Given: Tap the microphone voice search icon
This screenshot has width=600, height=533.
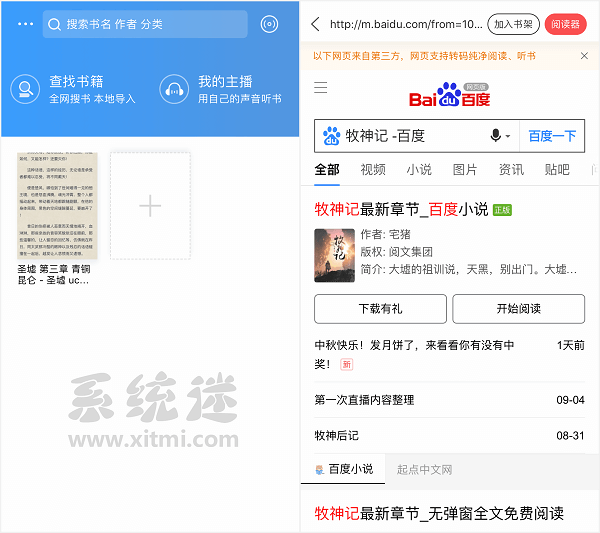Looking at the screenshot, I should pyautogui.click(x=496, y=135).
